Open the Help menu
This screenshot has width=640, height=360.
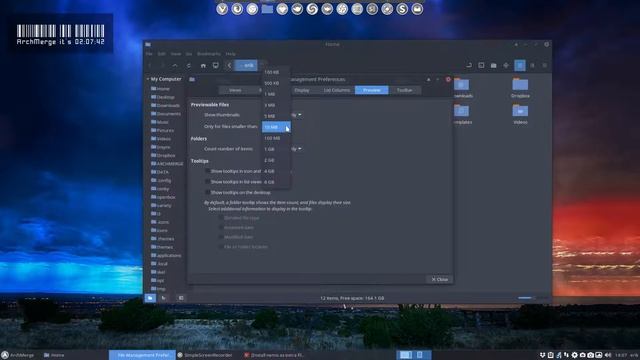[231, 54]
